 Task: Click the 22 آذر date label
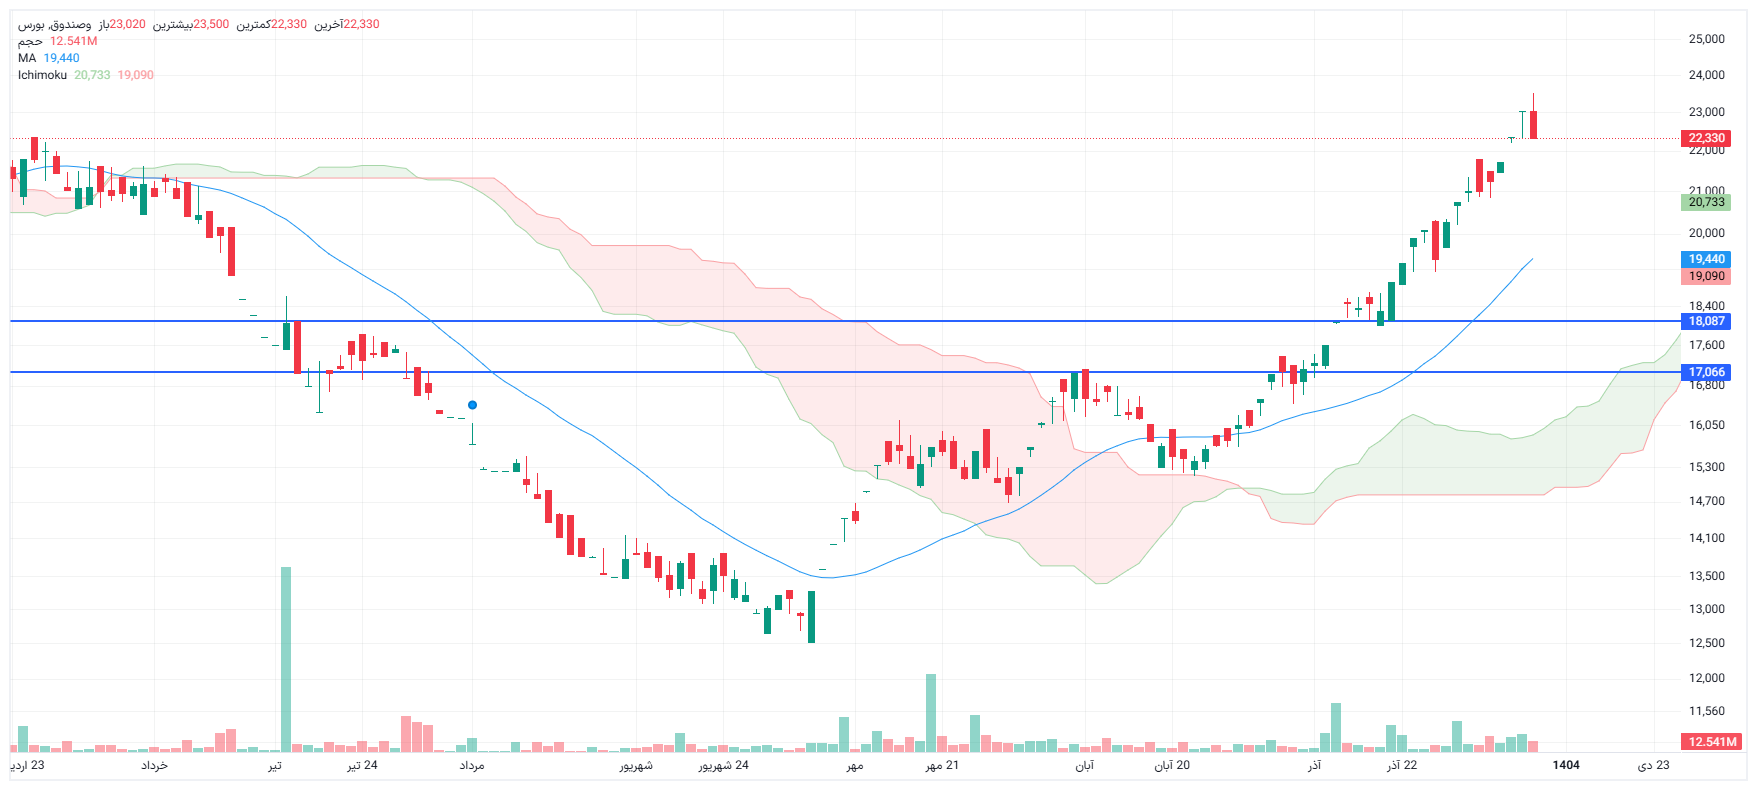click(x=1401, y=765)
